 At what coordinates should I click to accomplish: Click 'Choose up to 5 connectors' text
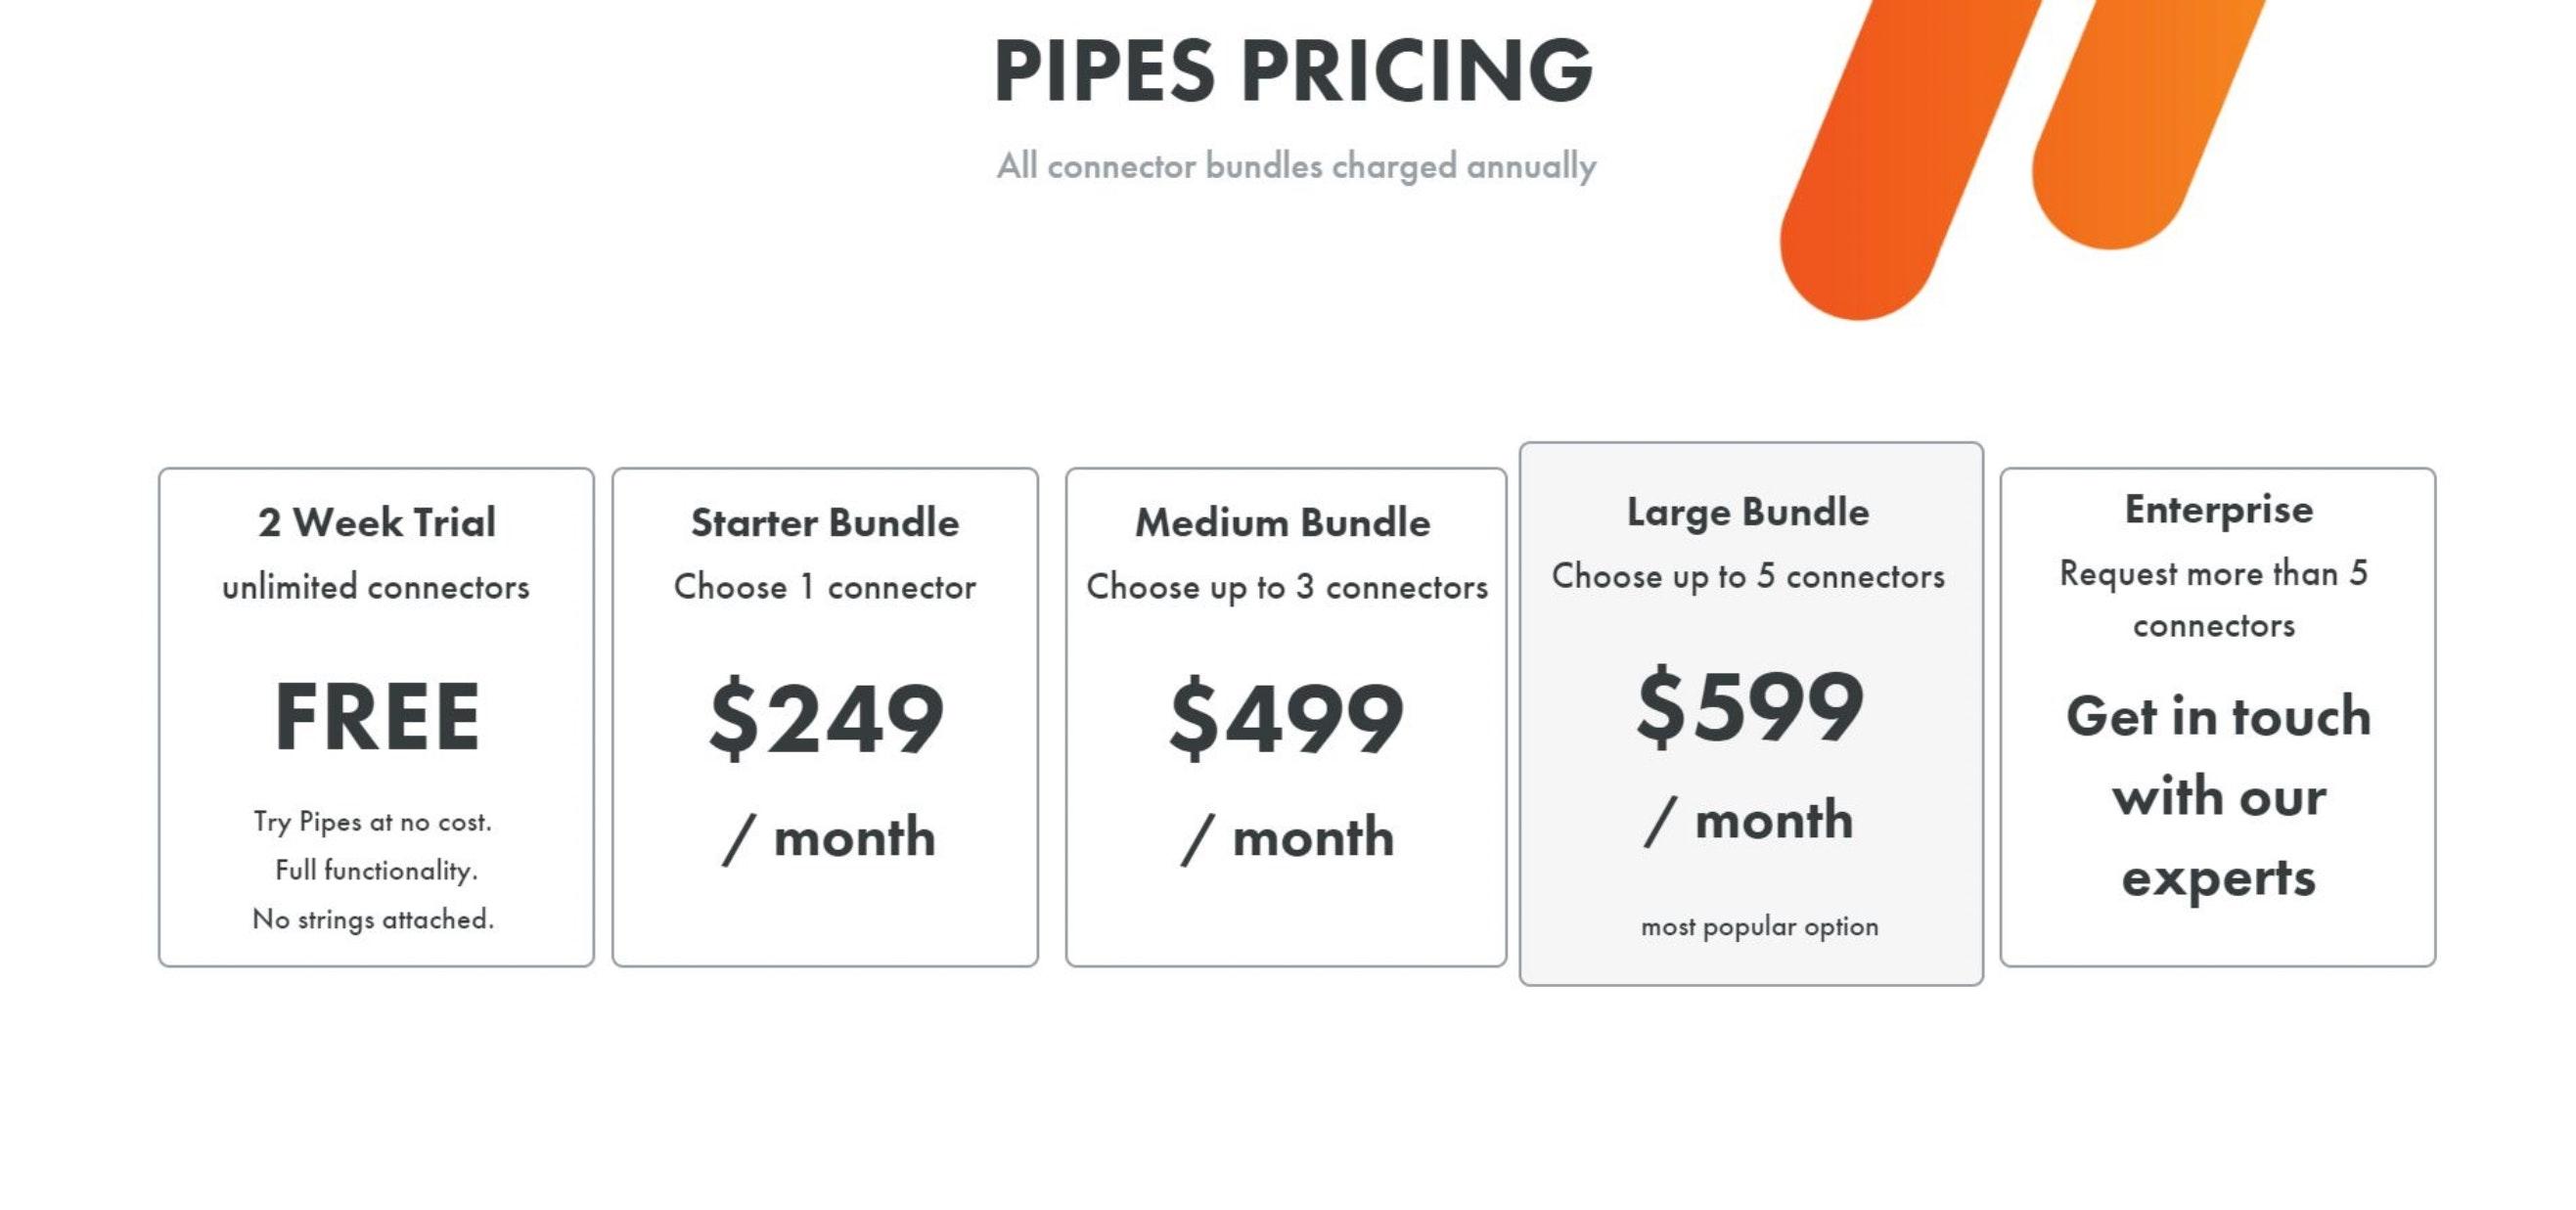point(1748,576)
